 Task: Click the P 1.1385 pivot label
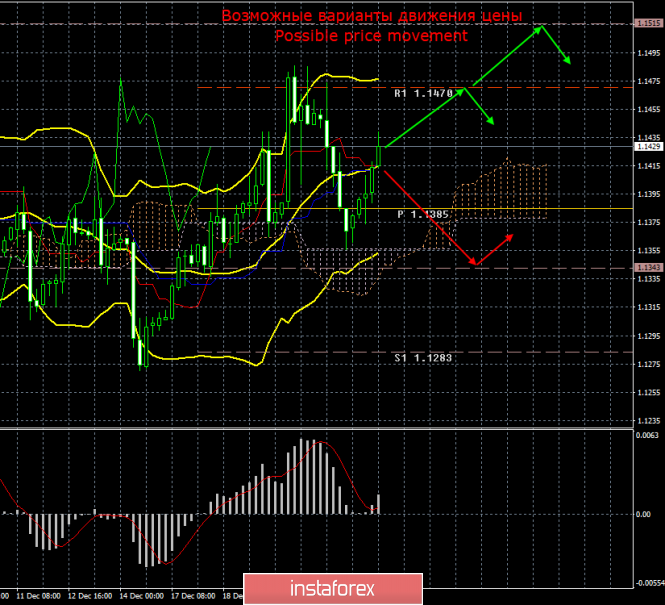(423, 215)
